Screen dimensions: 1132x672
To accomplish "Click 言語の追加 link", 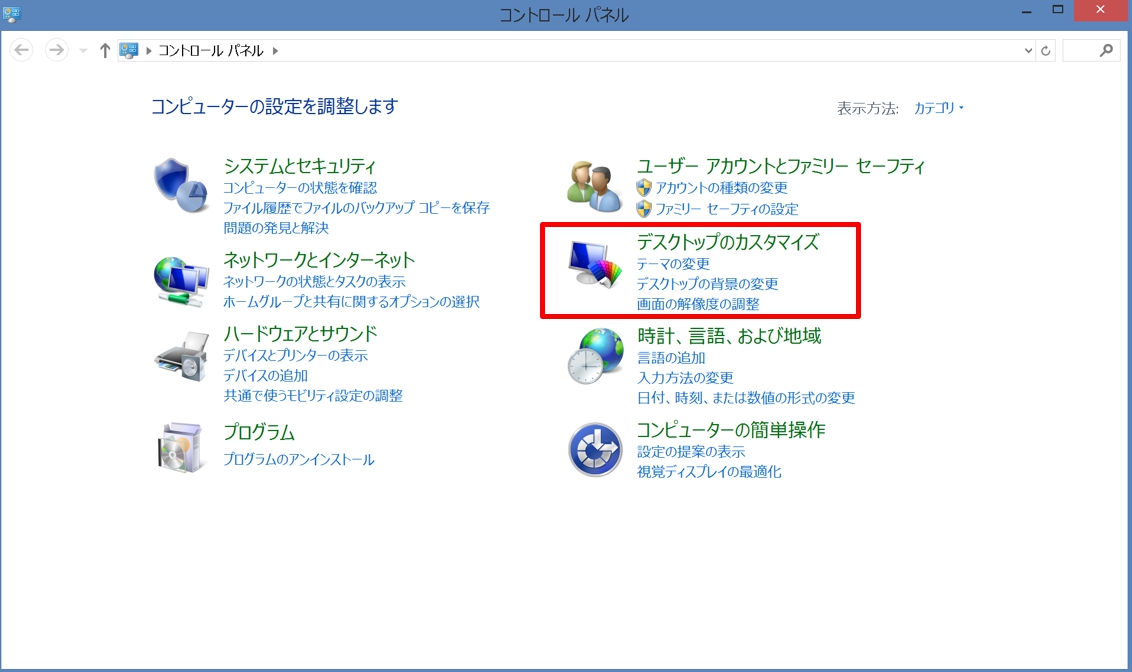I will coord(671,357).
